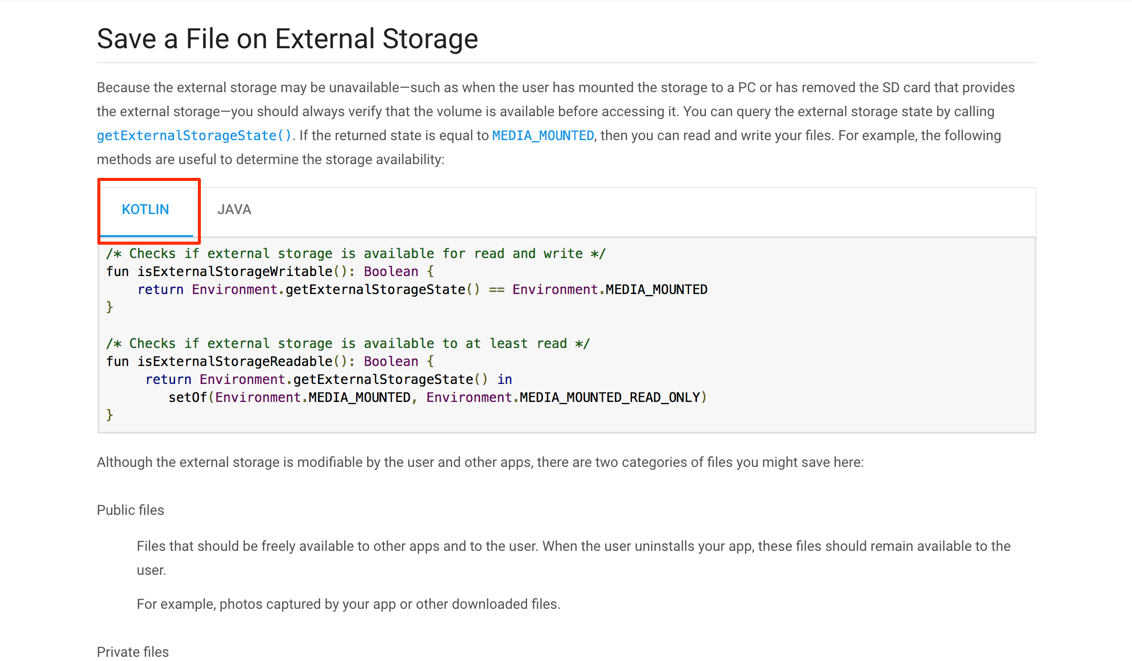This screenshot has height=661, width=1132.
Task: Switch to the KOTLIN code tab
Action: 146,210
